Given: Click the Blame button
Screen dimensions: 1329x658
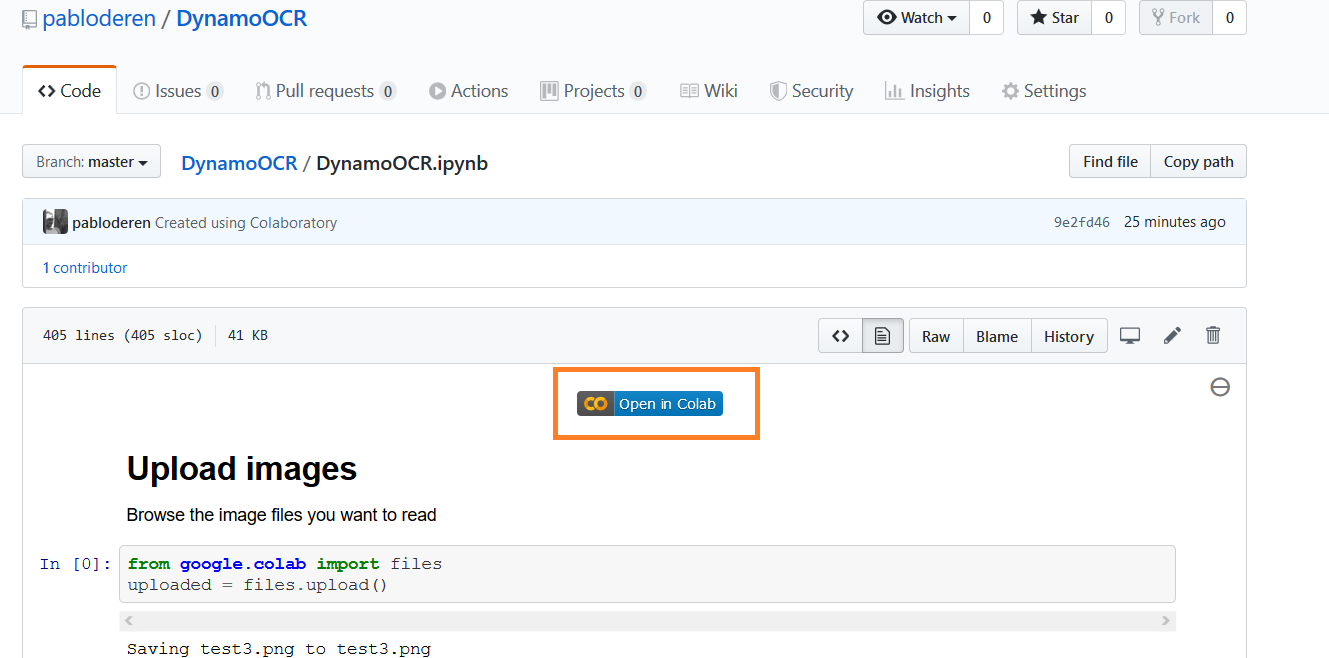Looking at the screenshot, I should (x=997, y=336).
